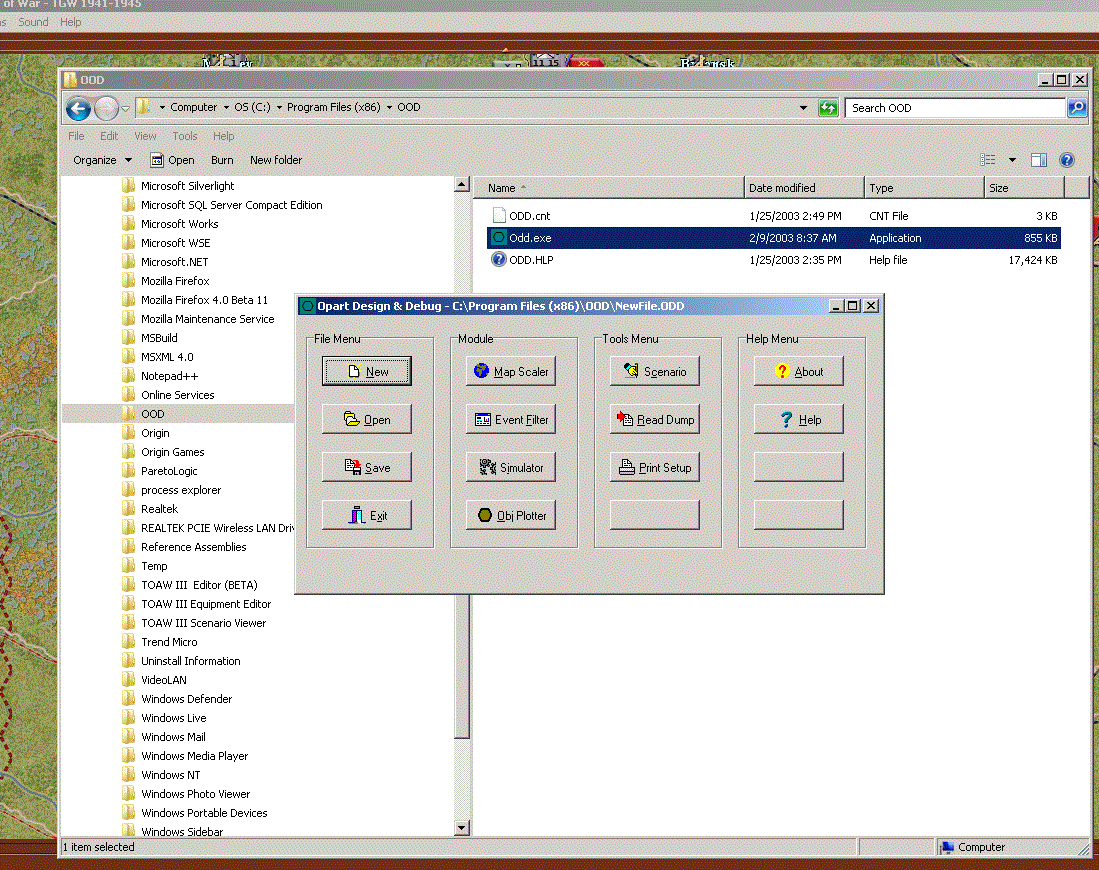
Task: Create a New folder
Action: coord(276,160)
